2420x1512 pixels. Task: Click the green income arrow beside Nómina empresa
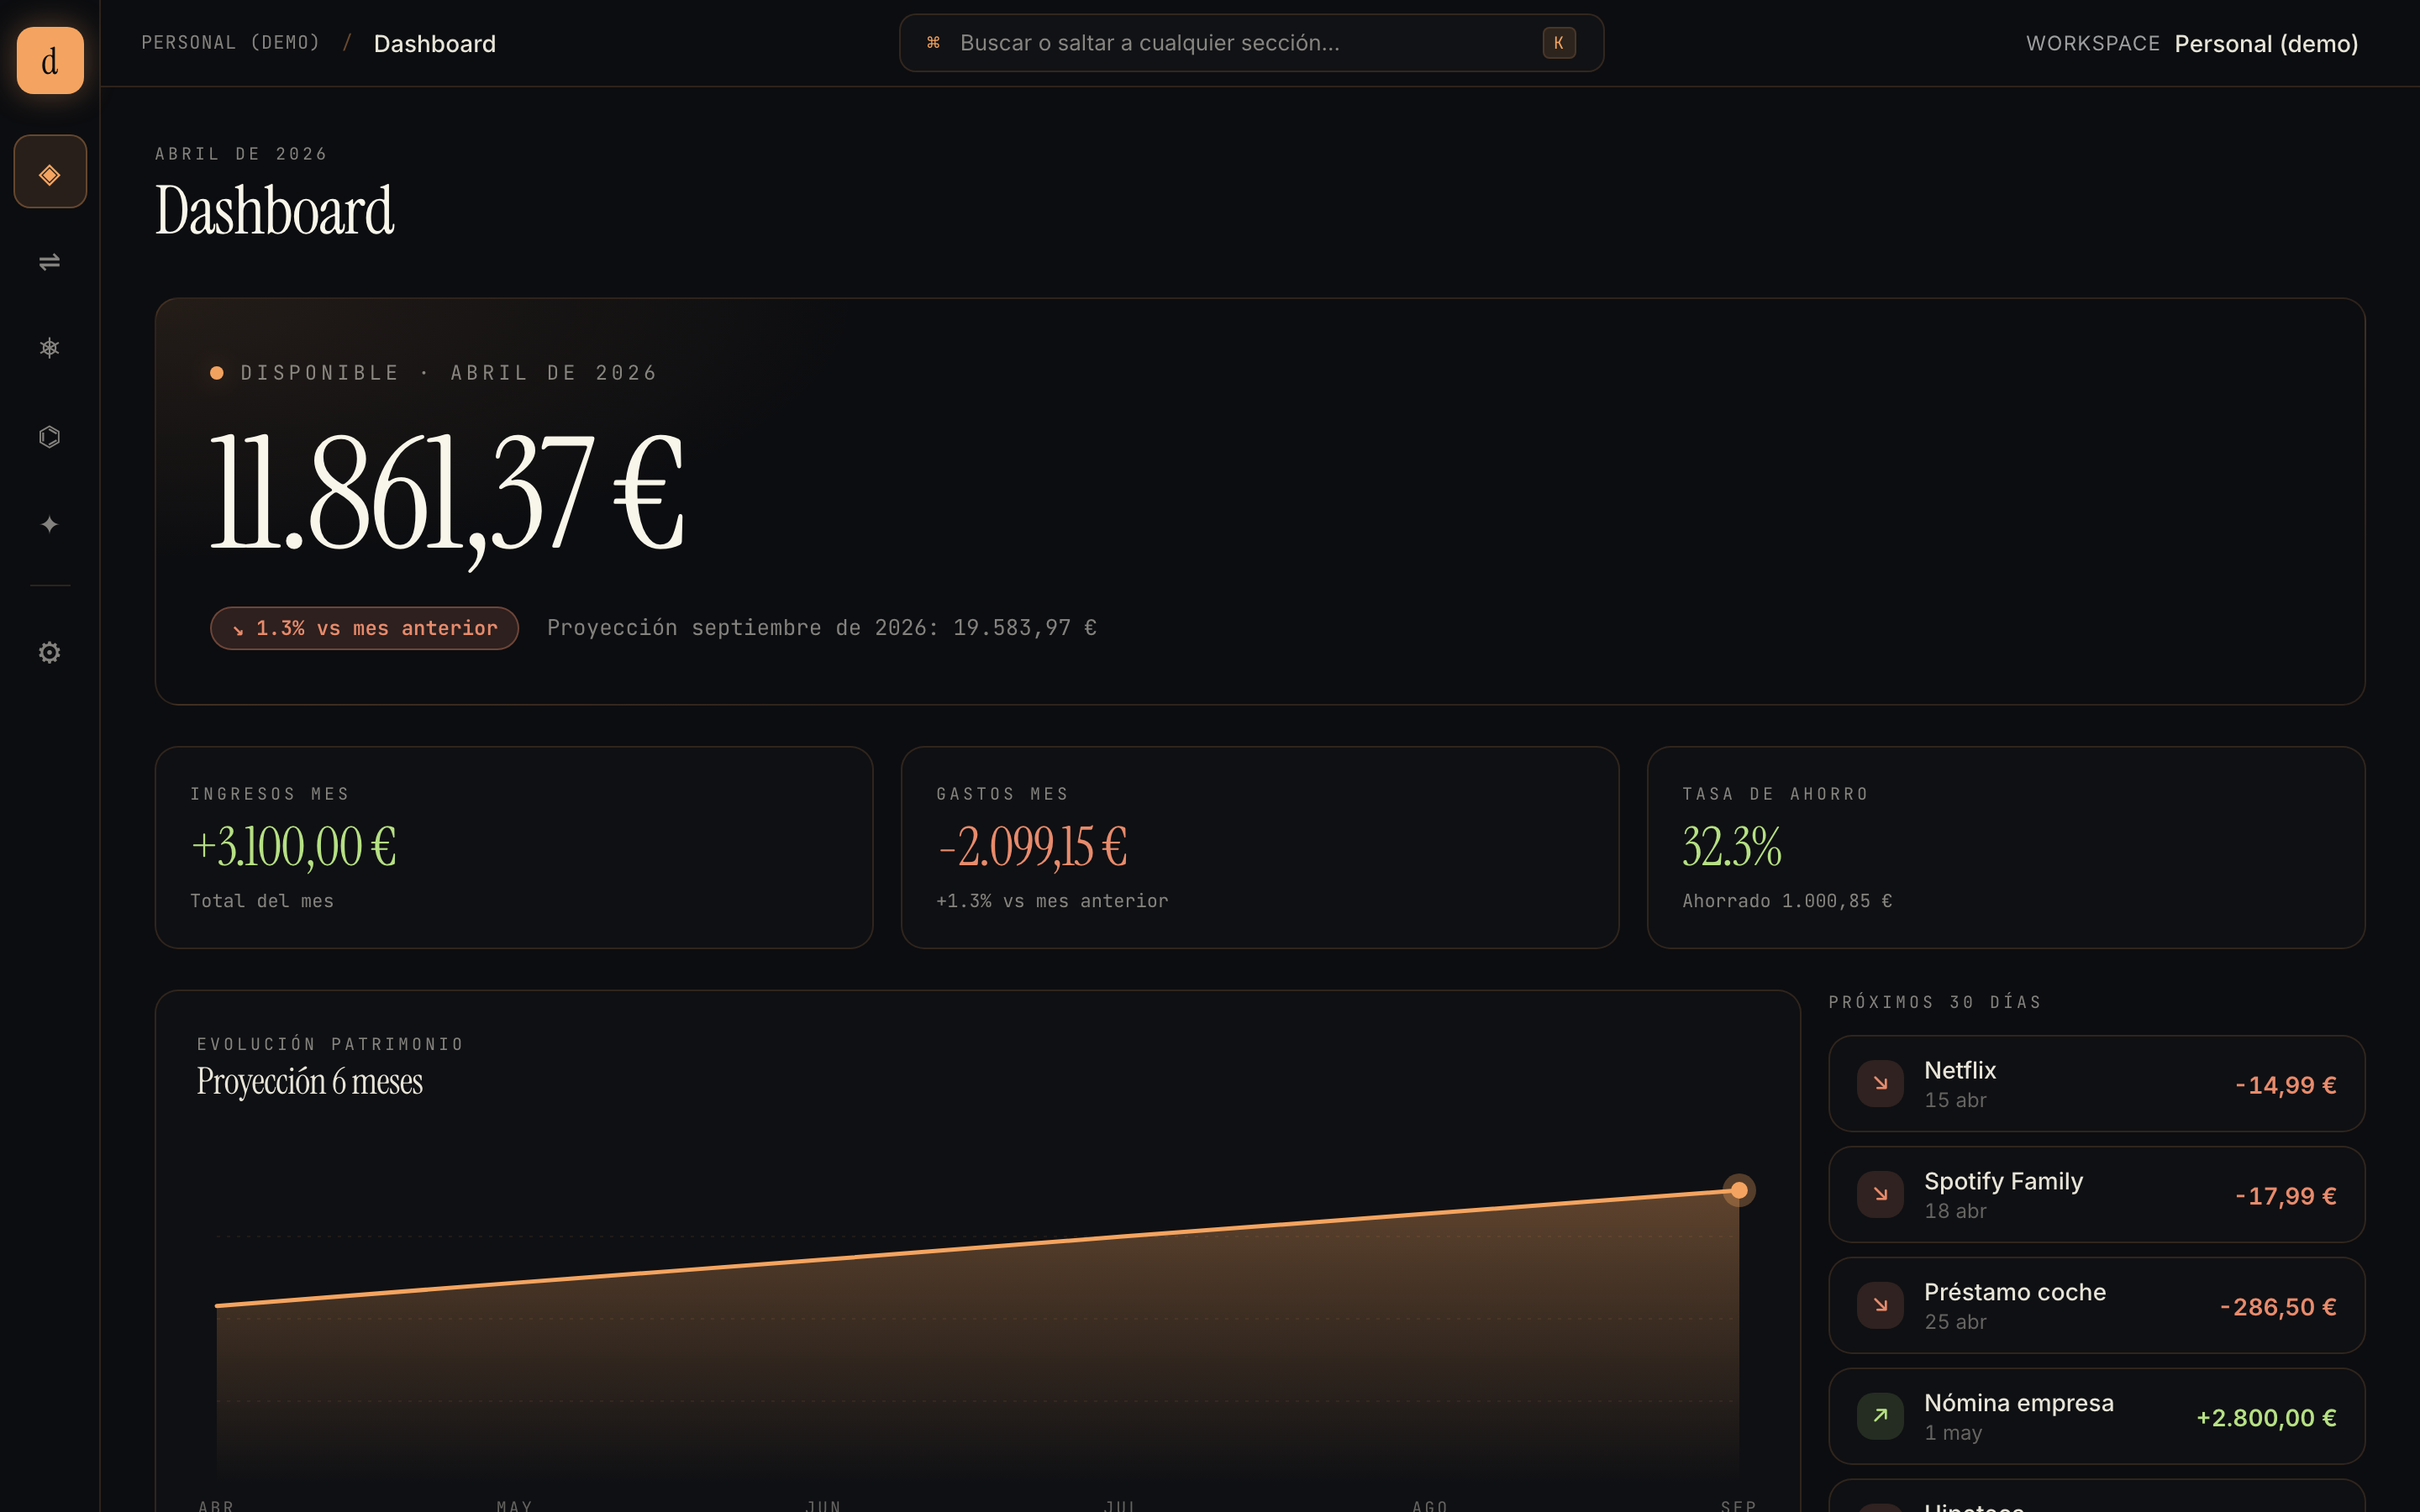pos(1880,1415)
